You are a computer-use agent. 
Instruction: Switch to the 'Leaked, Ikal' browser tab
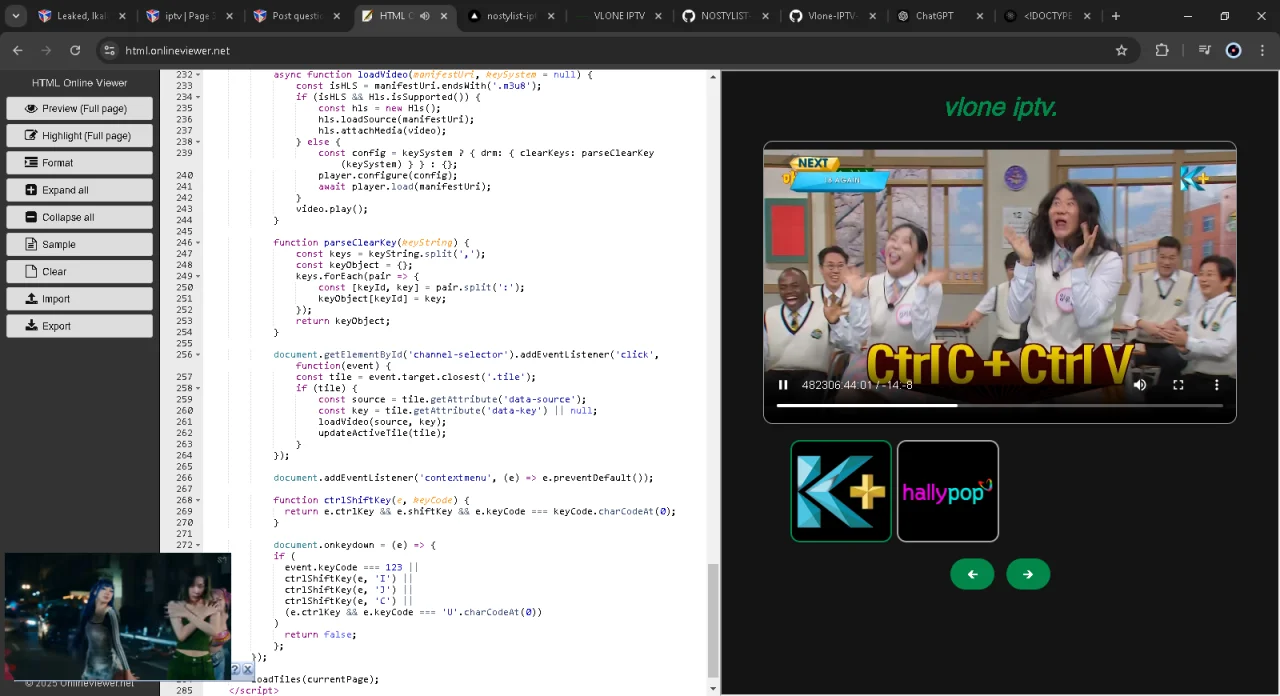pos(82,16)
